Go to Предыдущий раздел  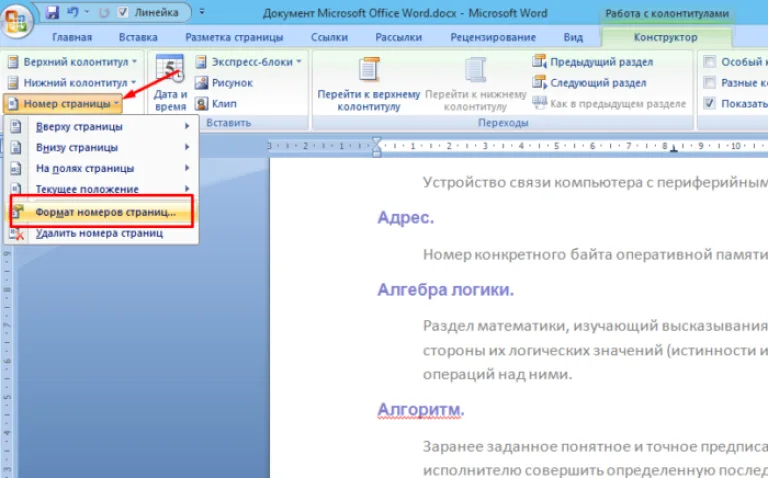(x=601, y=62)
